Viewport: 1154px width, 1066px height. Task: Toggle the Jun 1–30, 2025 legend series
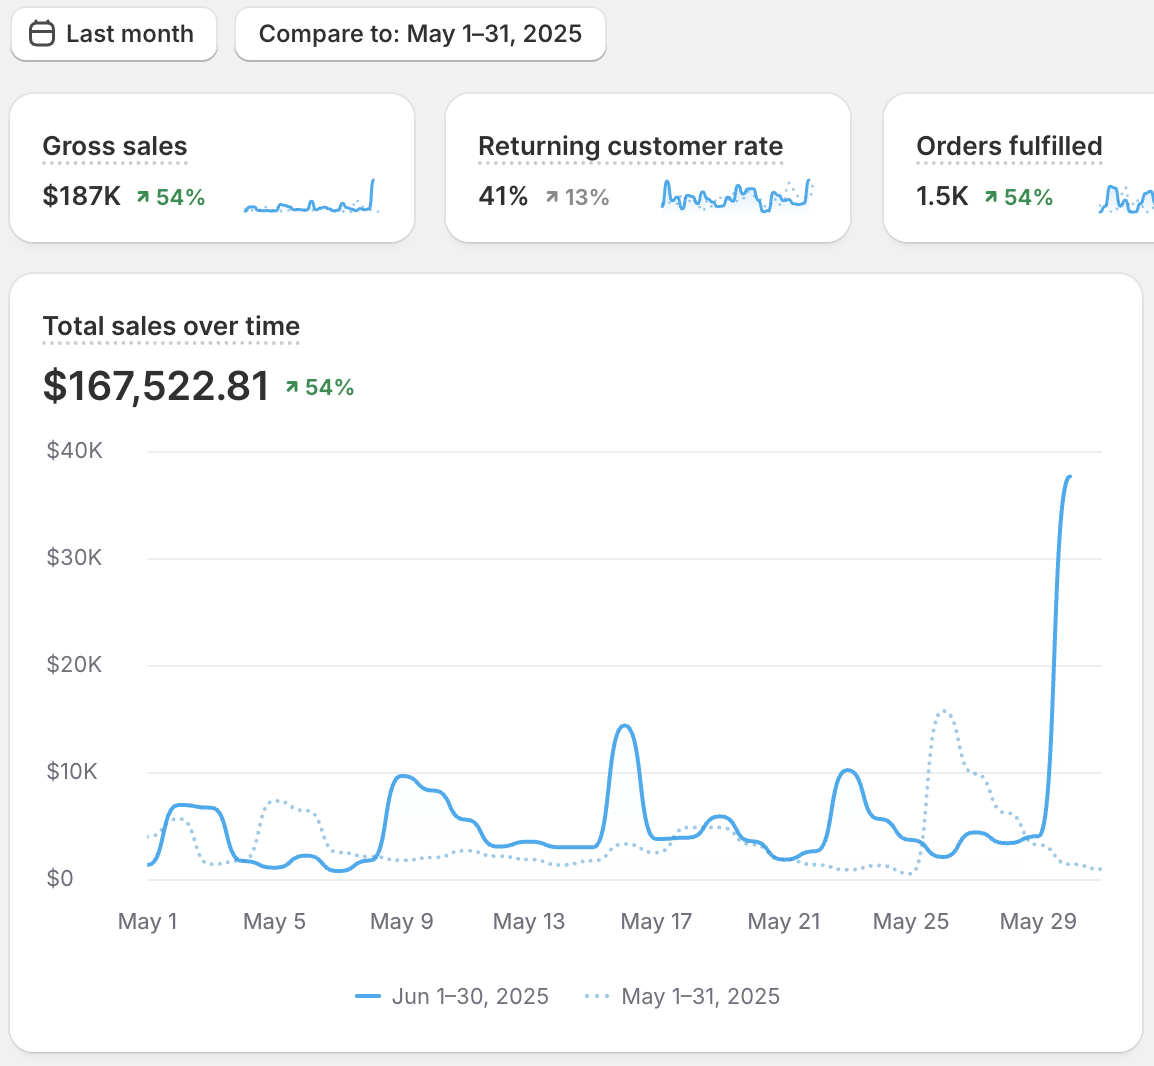pos(452,996)
